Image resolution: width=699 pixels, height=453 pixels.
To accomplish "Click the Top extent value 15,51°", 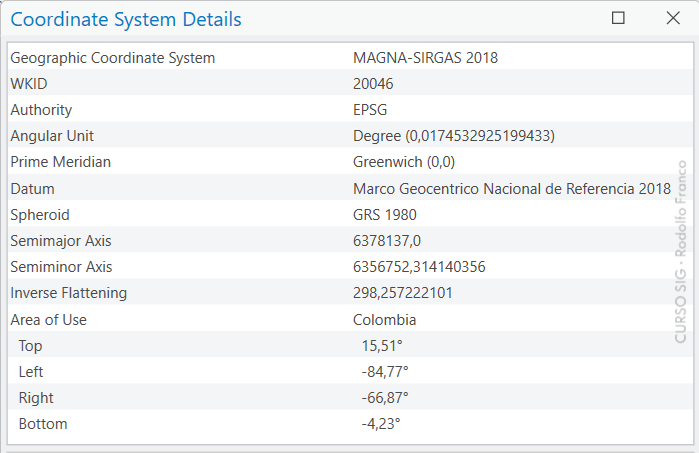I will 381,346.
